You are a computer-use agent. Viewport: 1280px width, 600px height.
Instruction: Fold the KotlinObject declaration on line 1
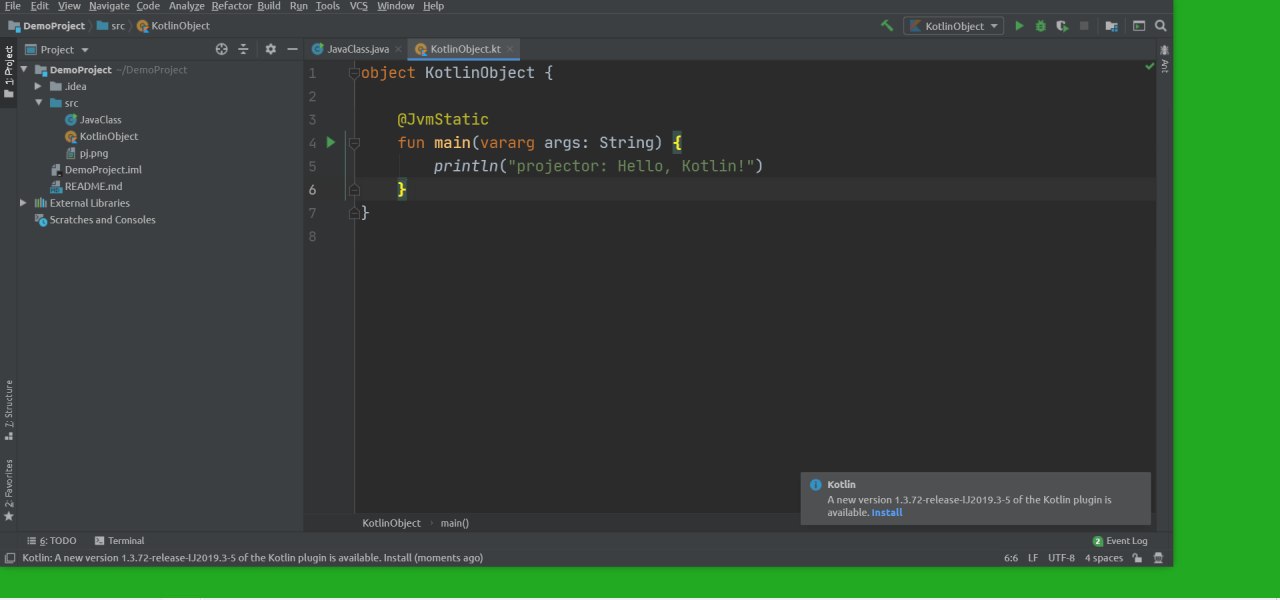(354, 73)
